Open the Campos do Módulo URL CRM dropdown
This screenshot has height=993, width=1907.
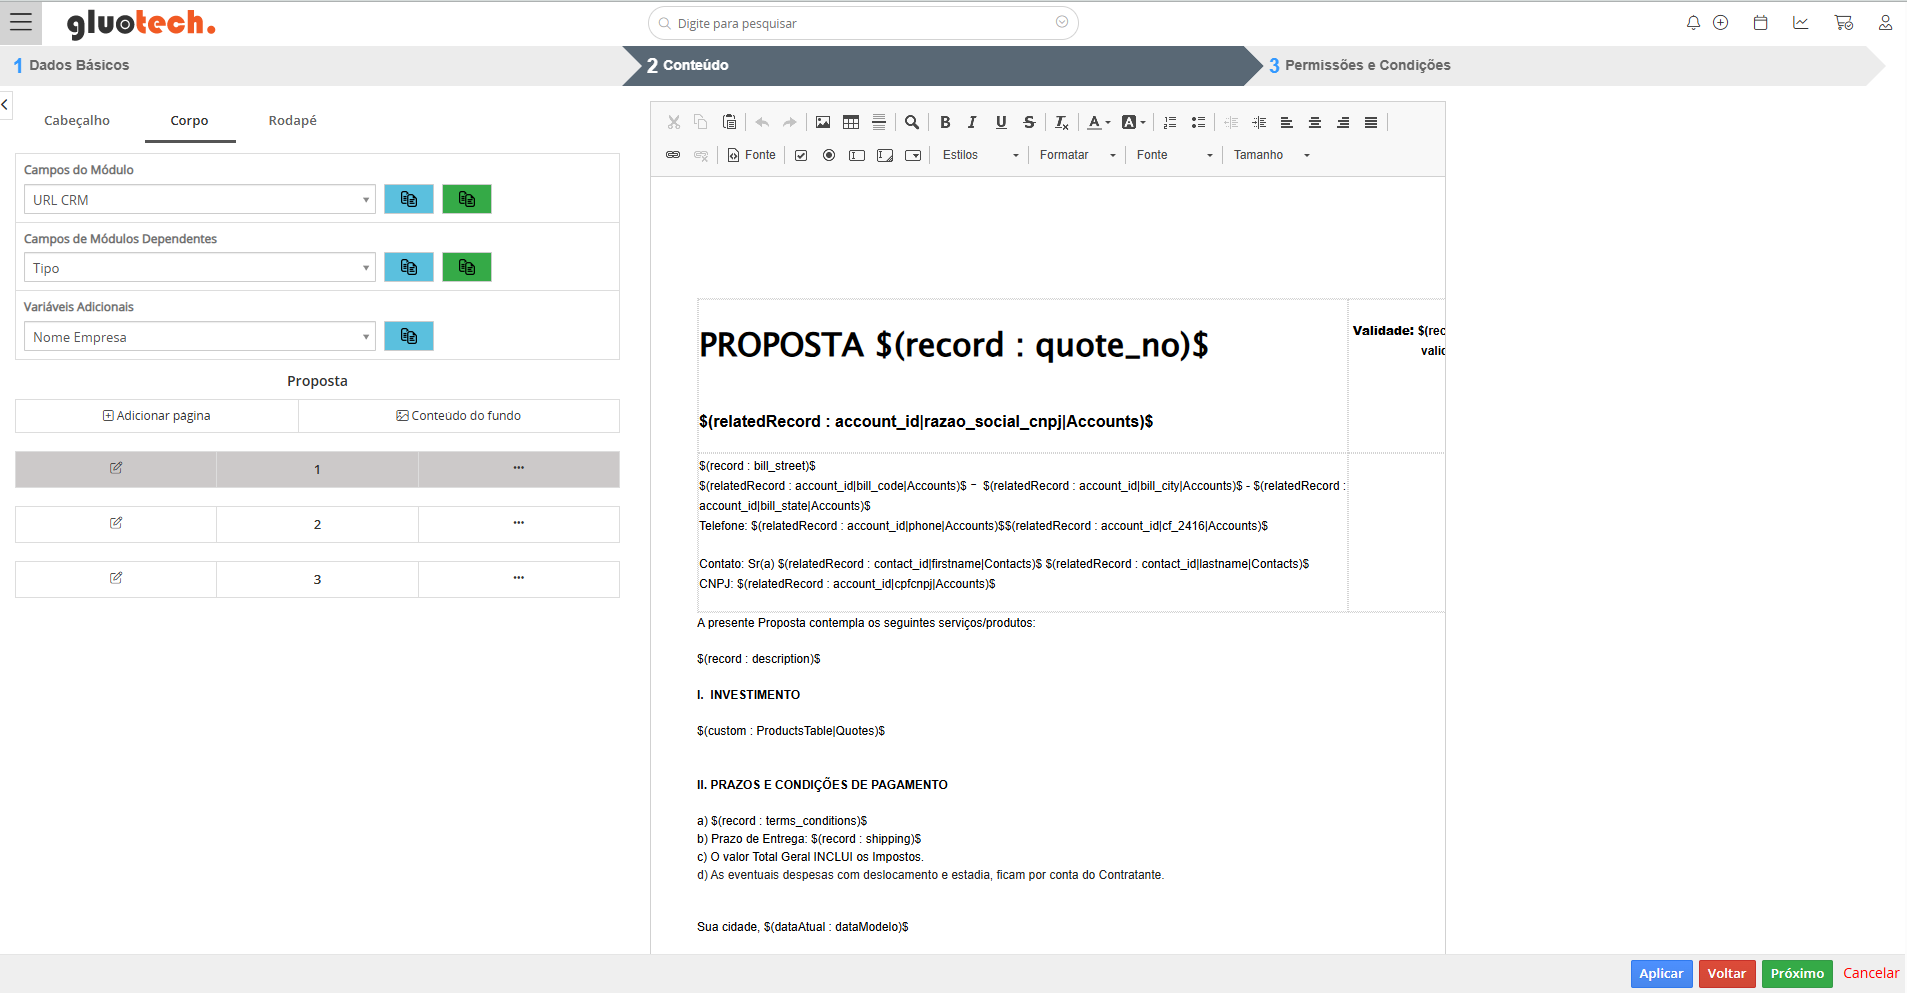point(200,200)
